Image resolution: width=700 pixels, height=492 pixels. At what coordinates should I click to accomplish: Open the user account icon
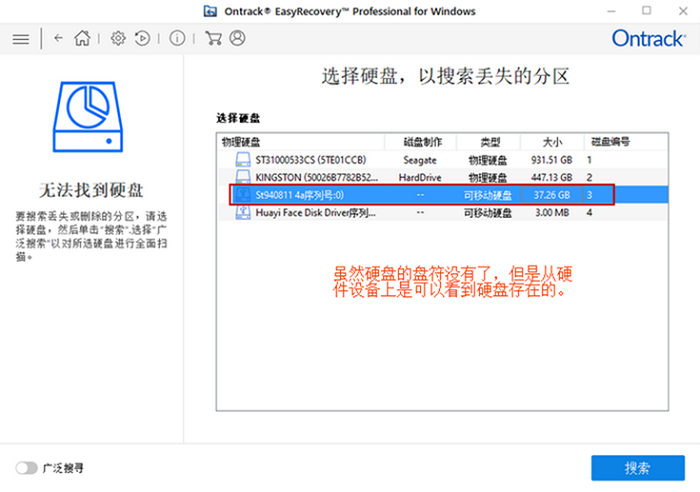point(237,39)
